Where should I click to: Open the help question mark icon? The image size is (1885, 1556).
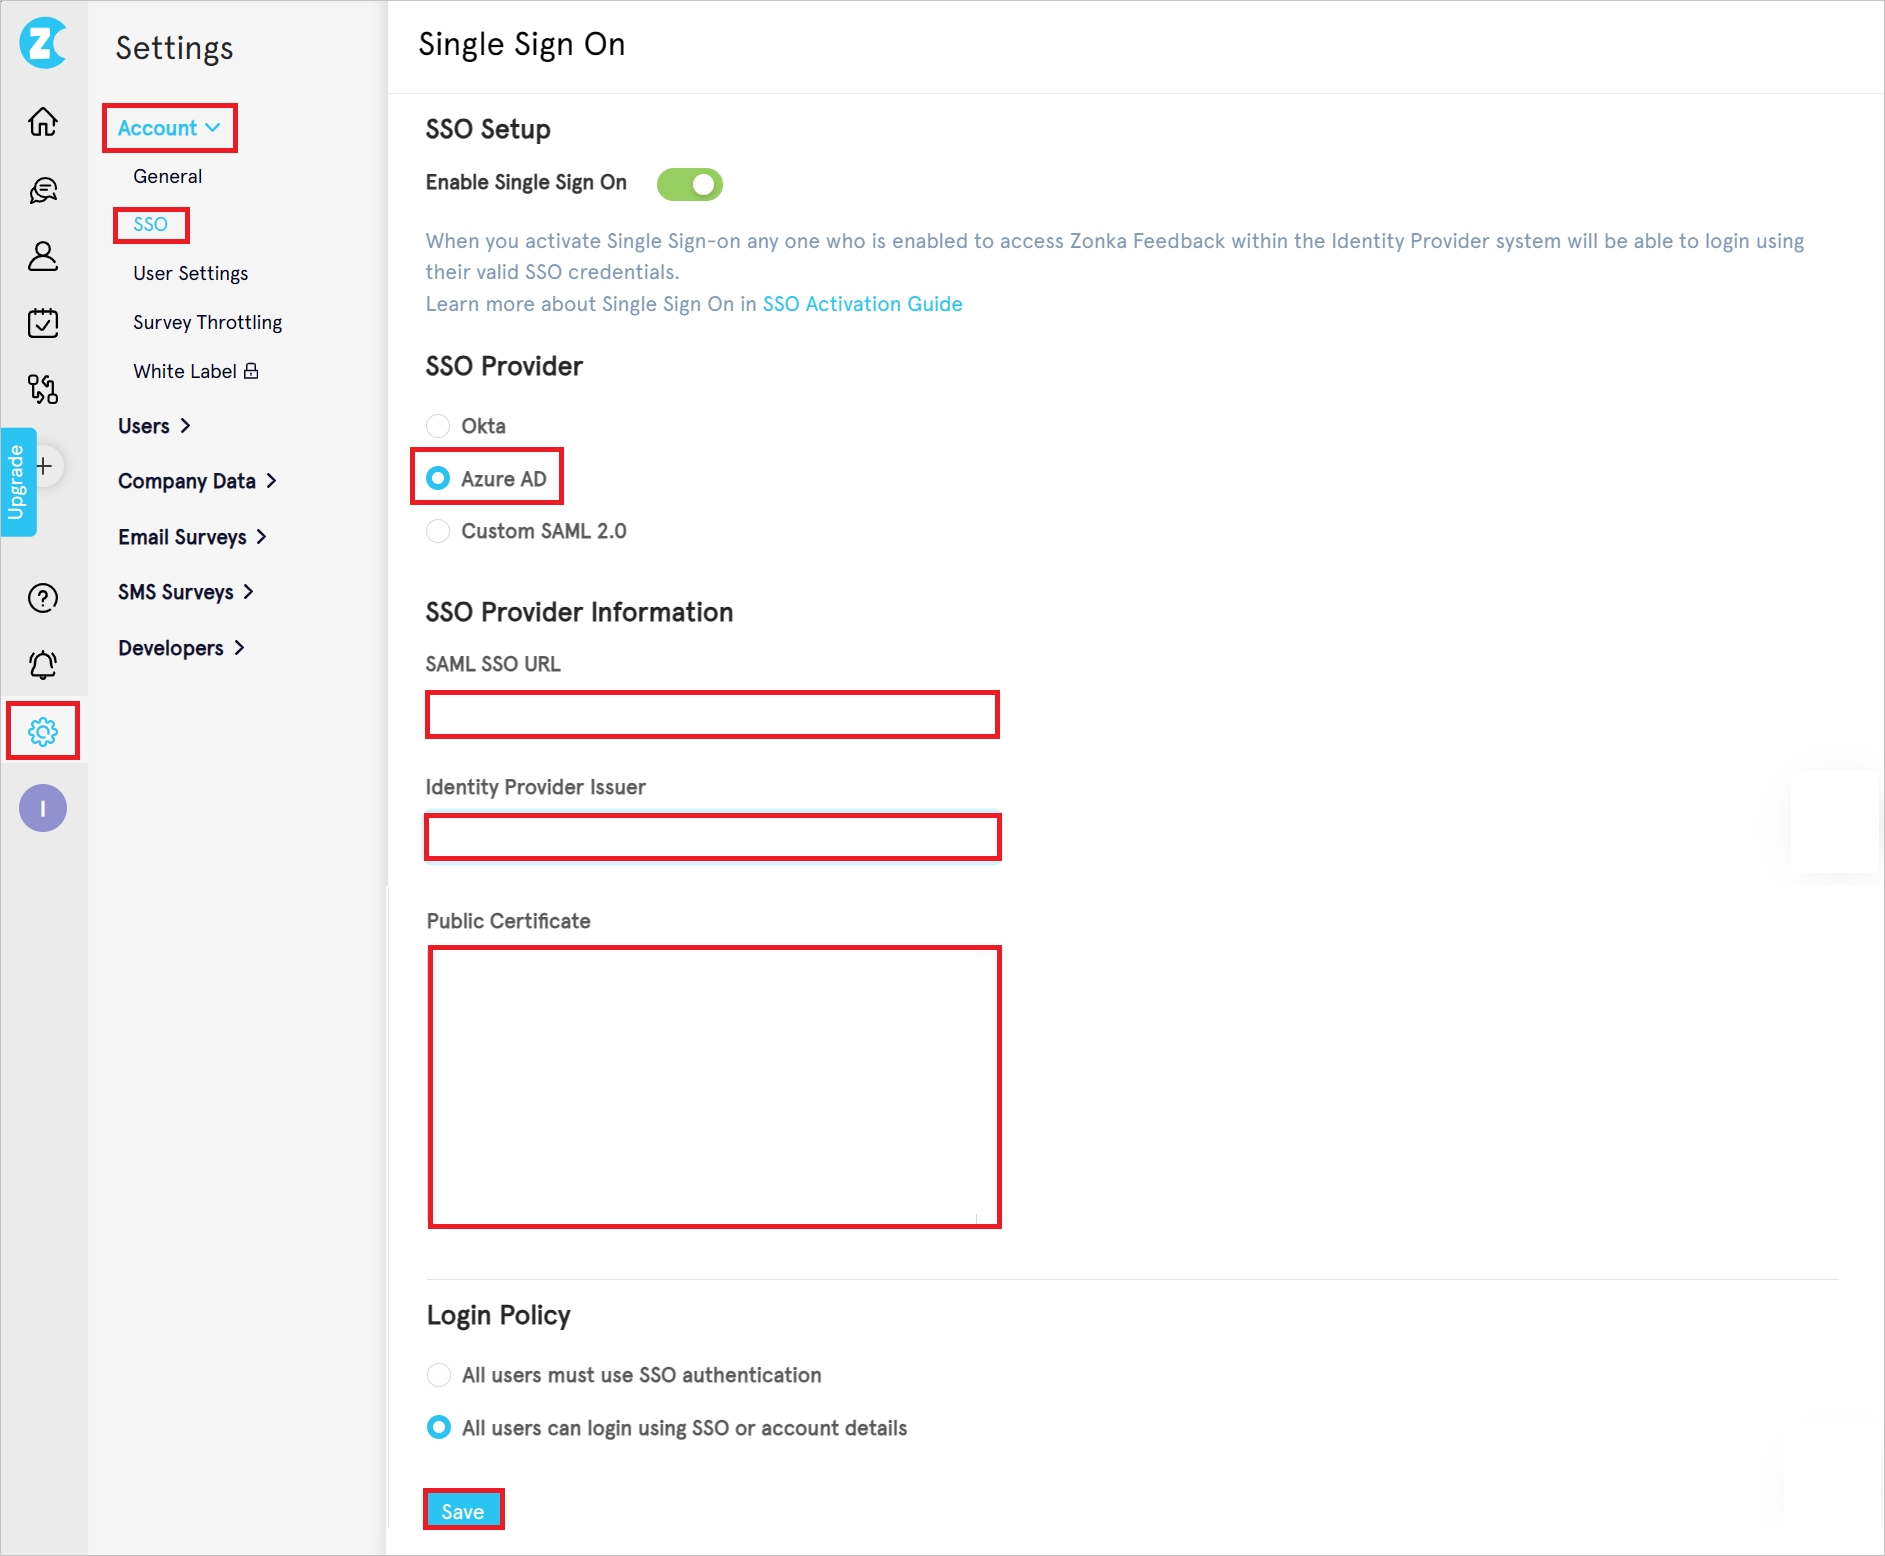43,598
